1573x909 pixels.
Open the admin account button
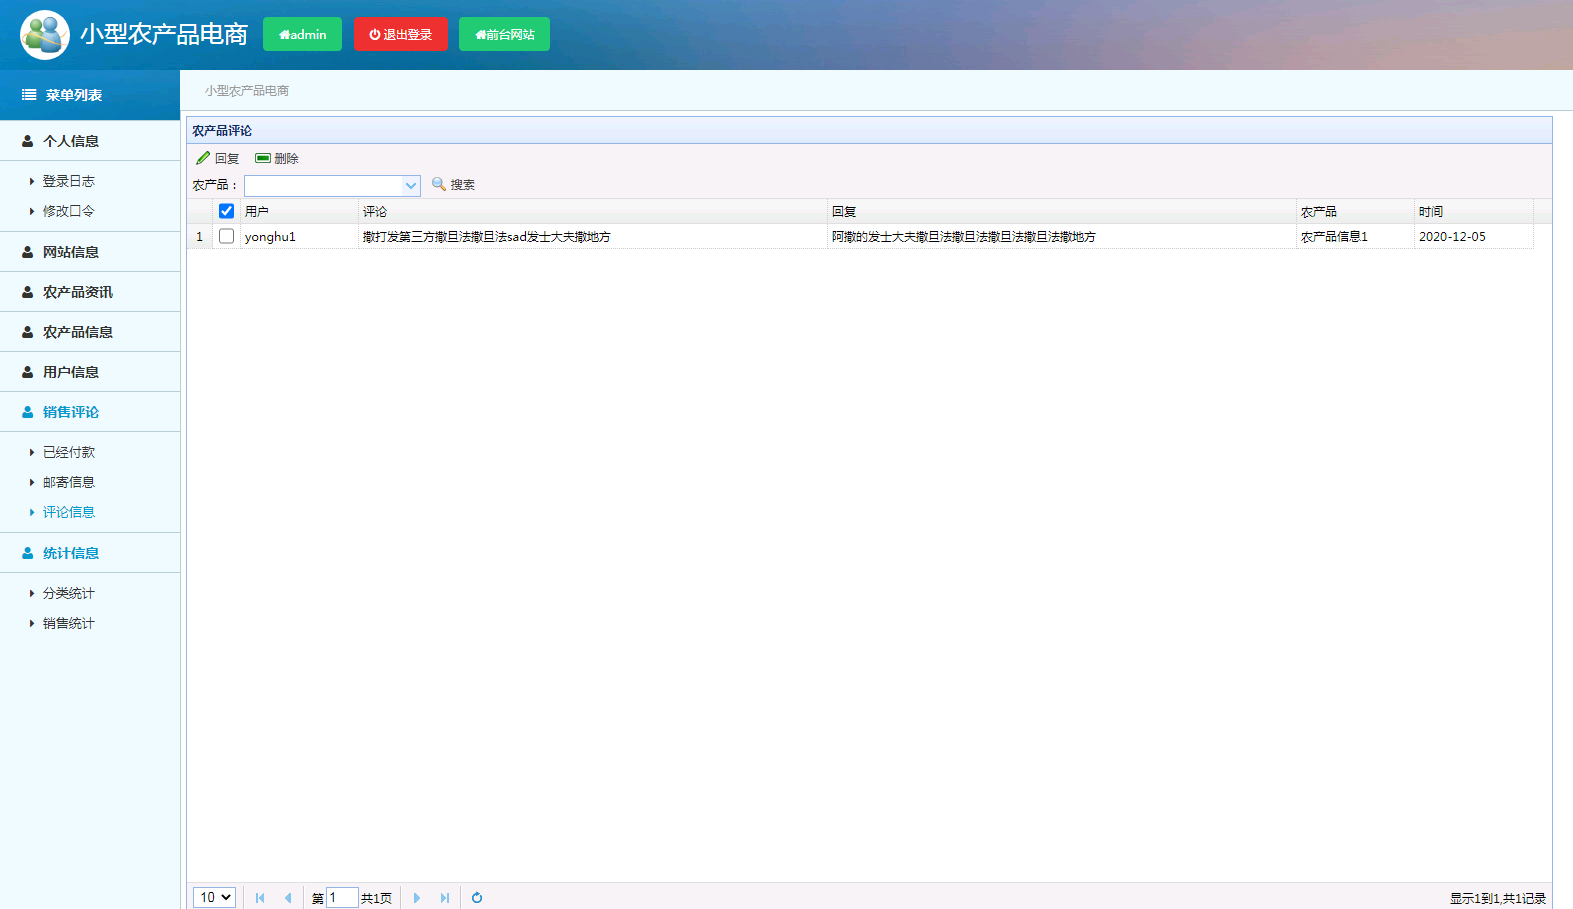point(302,34)
